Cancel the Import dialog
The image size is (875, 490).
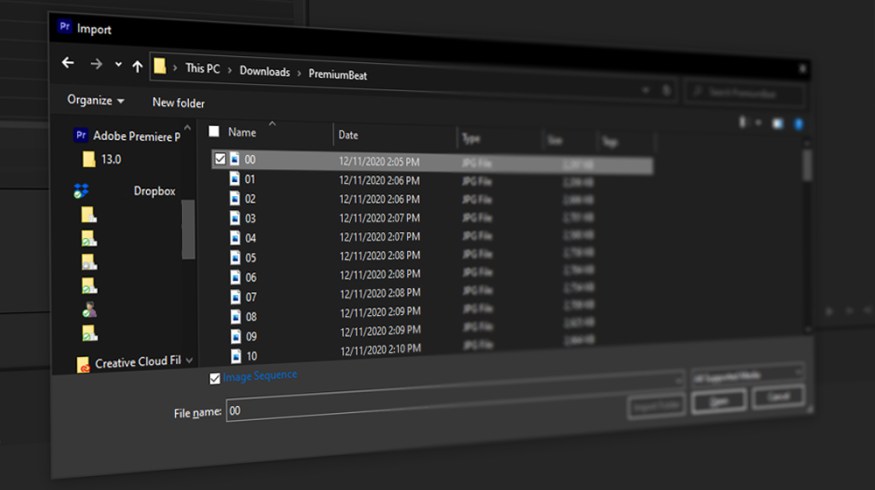778,397
